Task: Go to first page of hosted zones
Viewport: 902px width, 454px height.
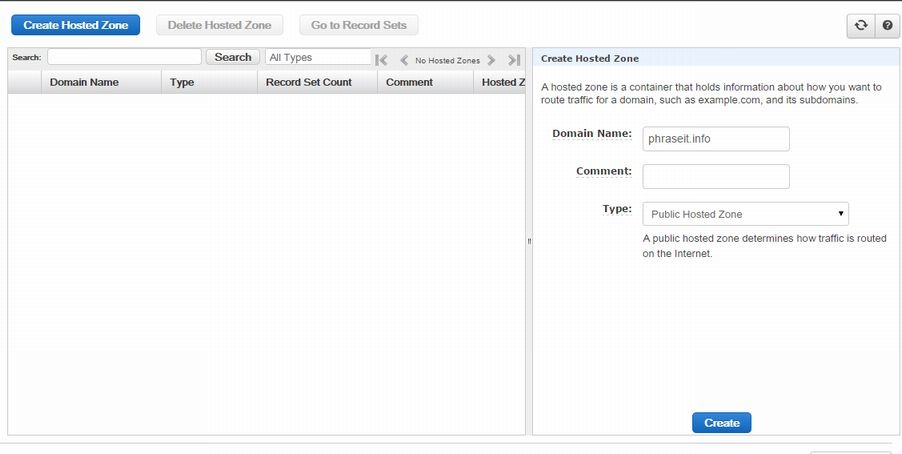Action: (x=382, y=60)
